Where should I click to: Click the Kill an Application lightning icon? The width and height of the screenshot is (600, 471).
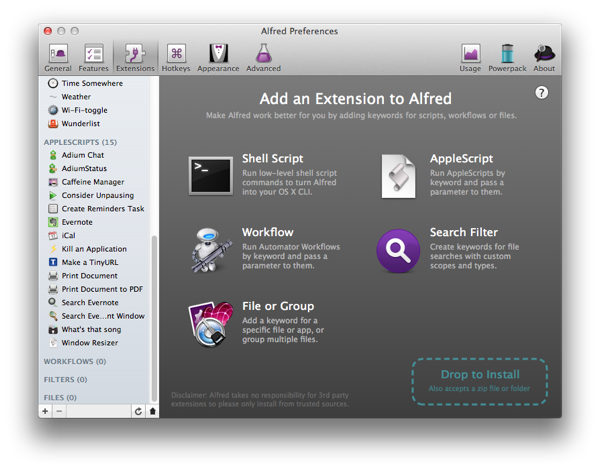[x=53, y=249]
